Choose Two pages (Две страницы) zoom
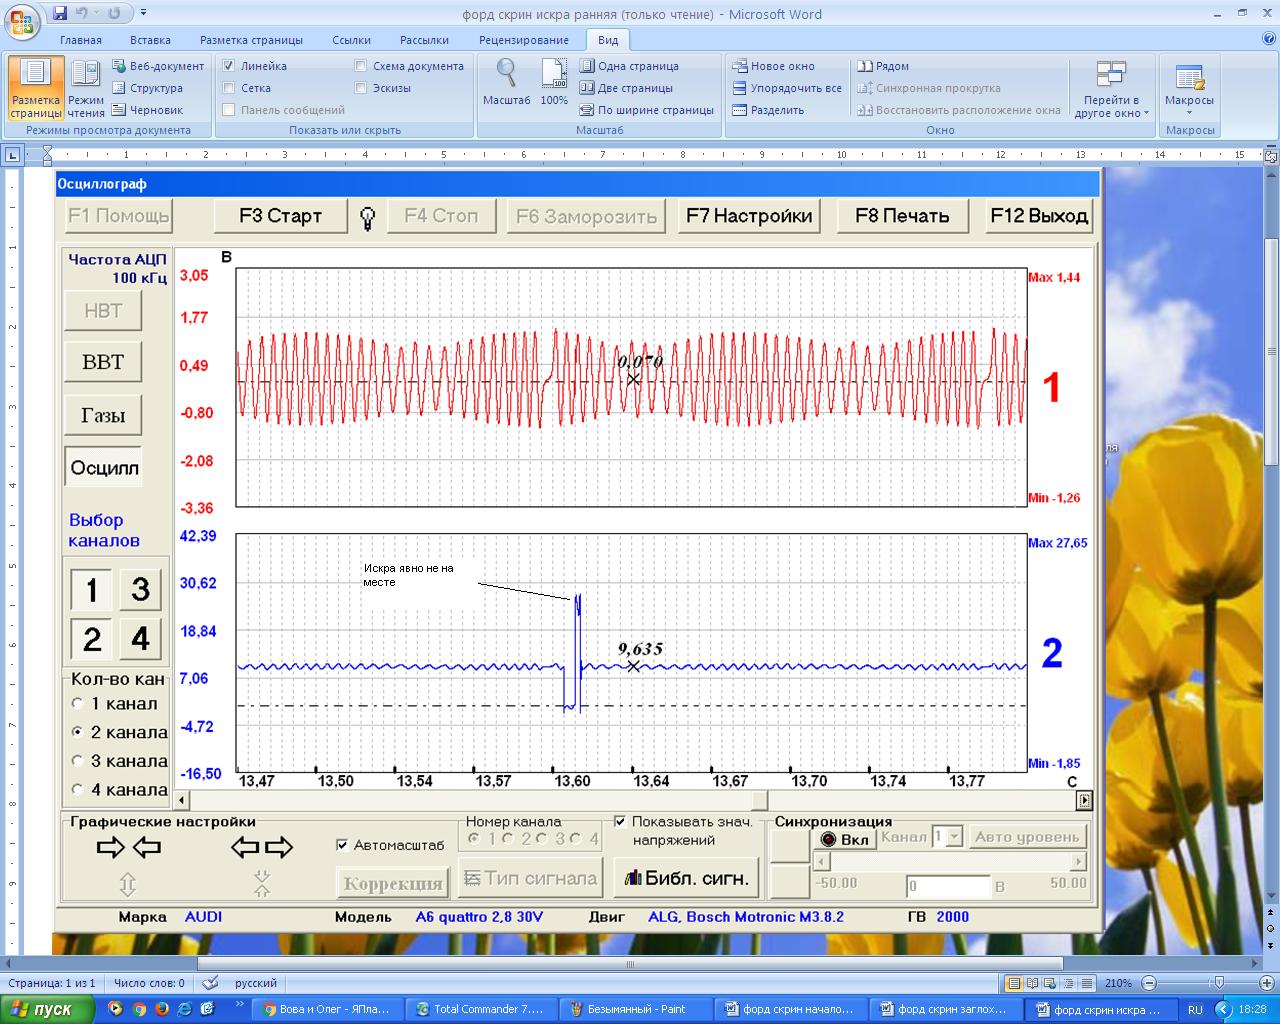Screen dimensions: 1280x1024 click(x=626, y=88)
